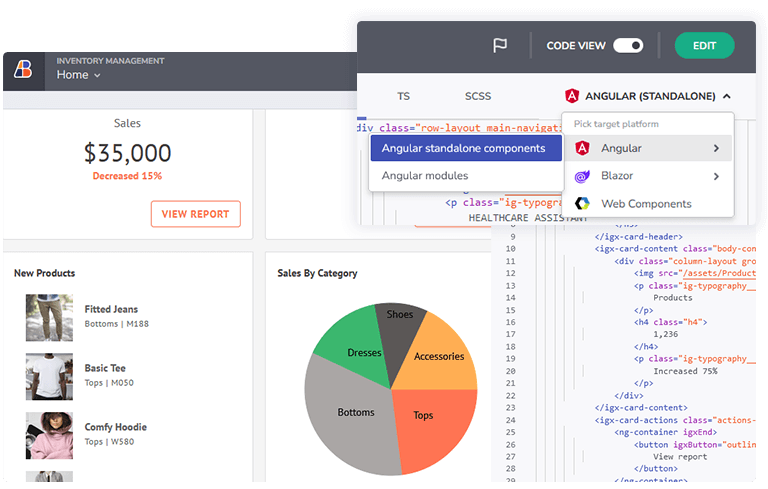Screen dimensions: 768x489
Task: Click the Angular logo beside ANGULAR (STANDALONE)
Action: click(x=572, y=96)
